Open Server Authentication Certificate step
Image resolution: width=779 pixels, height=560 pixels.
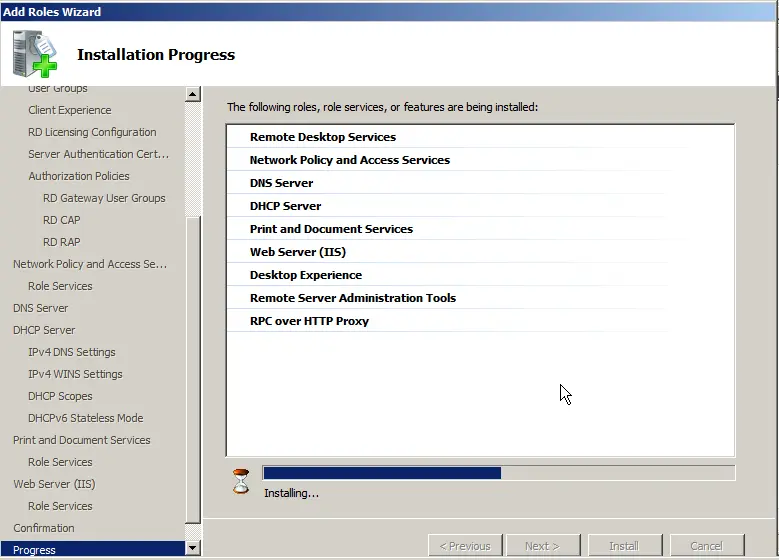pos(98,154)
